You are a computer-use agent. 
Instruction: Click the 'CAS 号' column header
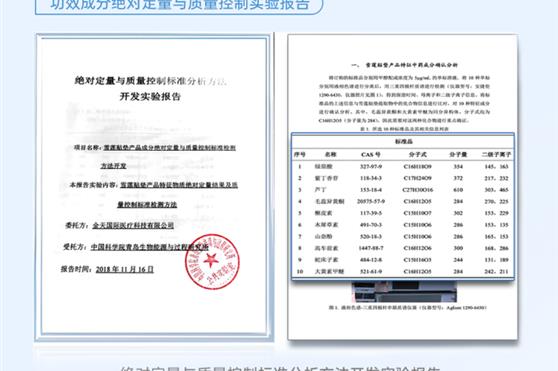point(370,154)
